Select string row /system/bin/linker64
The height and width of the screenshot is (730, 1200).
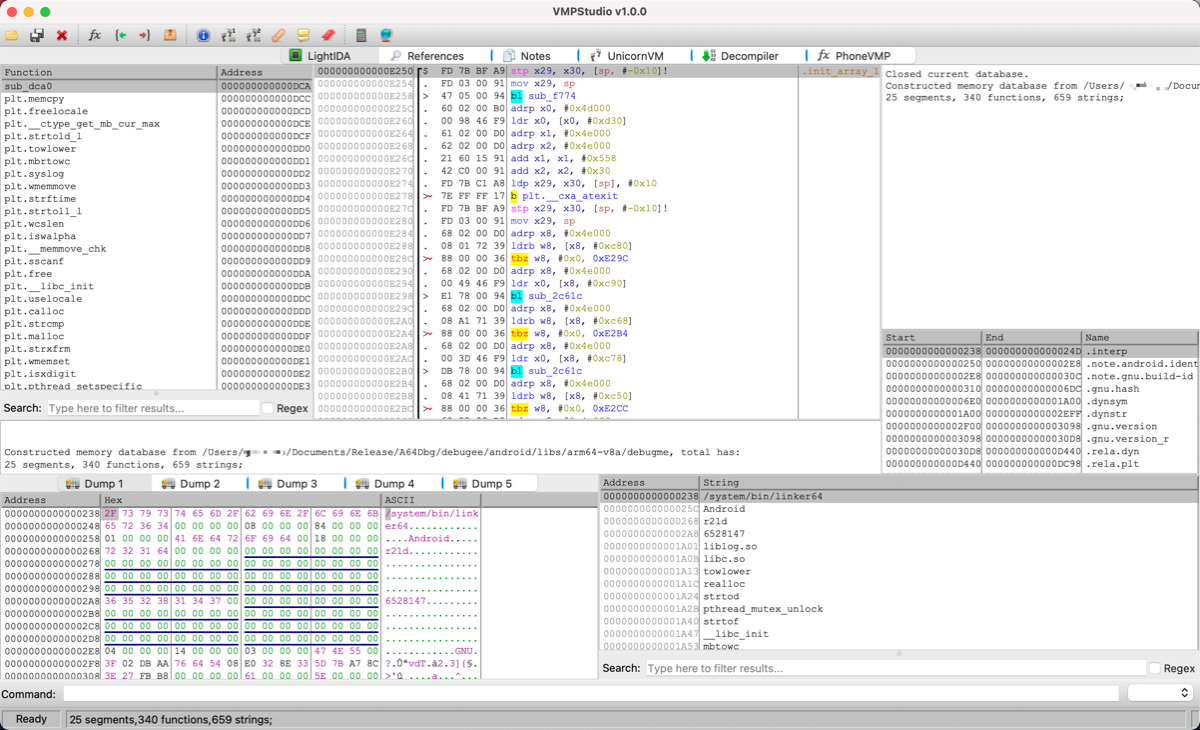pyautogui.click(x=898, y=496)
